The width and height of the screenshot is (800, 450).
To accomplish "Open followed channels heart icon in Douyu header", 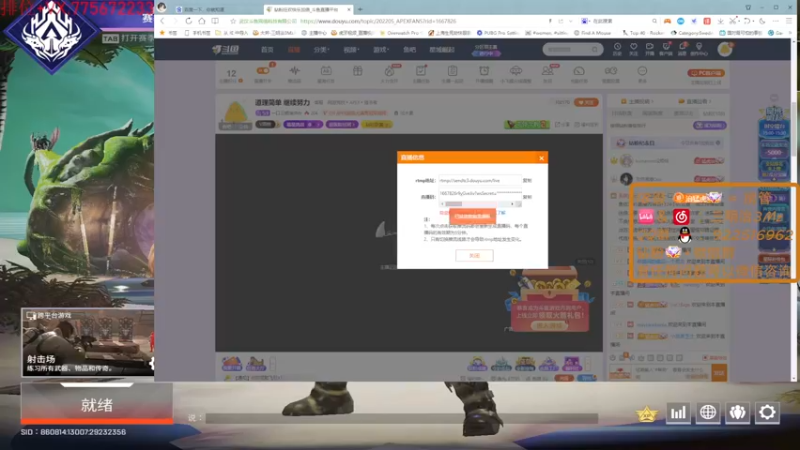I will coord(634,48).
